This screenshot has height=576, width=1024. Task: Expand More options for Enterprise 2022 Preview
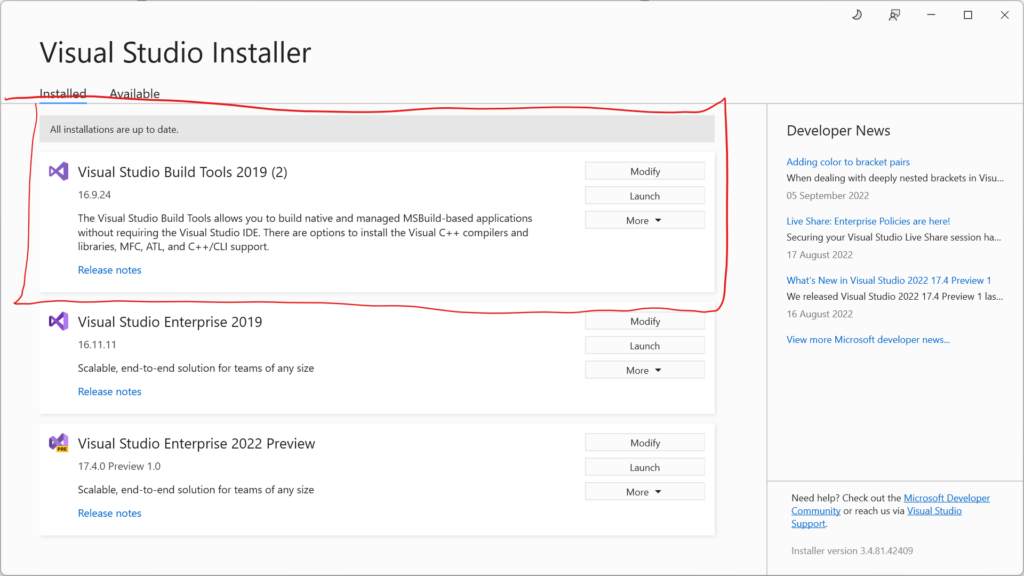pos(645,492)
